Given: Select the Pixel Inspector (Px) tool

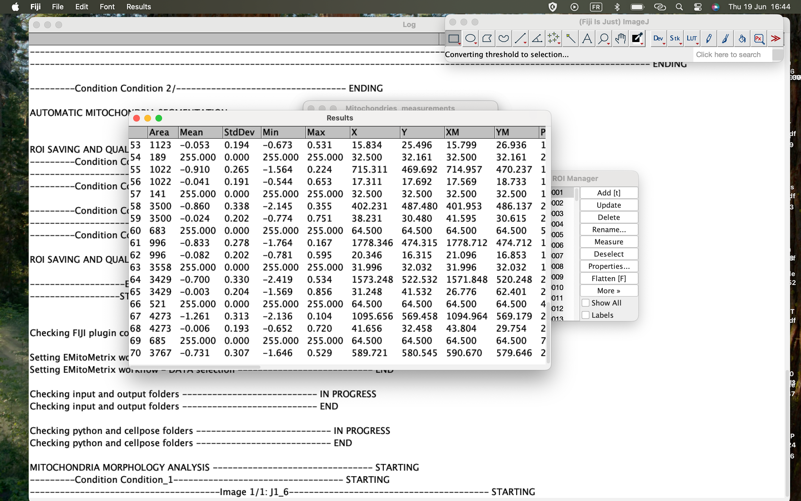Looking at the screenshot, I should [x=759, y=38].
